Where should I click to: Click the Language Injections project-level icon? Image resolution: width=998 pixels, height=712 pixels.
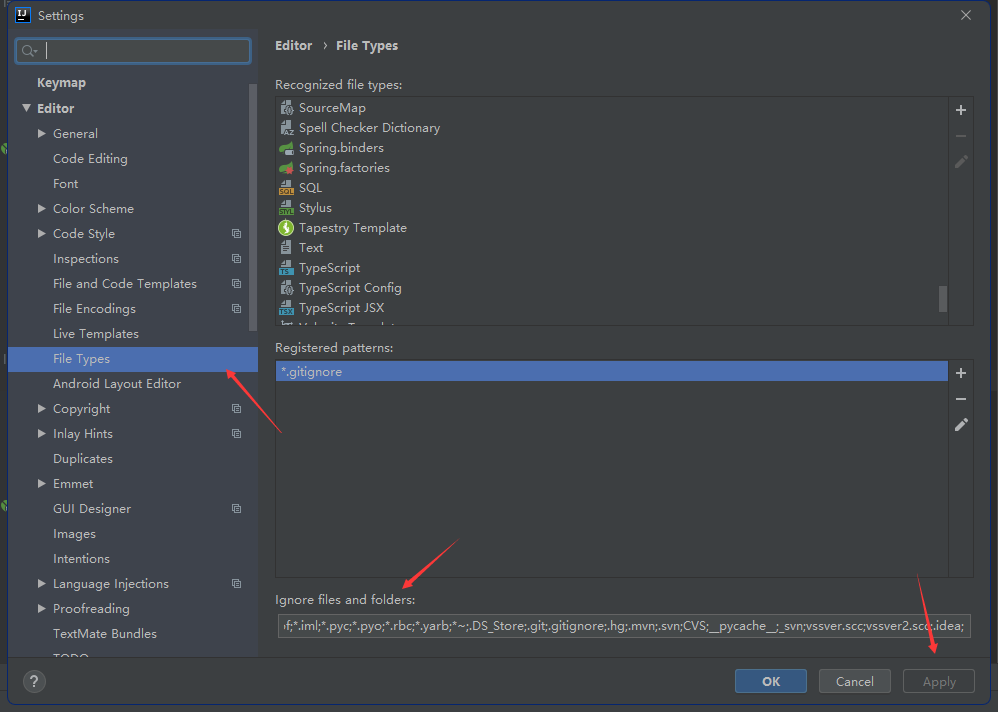click(237, 583)
